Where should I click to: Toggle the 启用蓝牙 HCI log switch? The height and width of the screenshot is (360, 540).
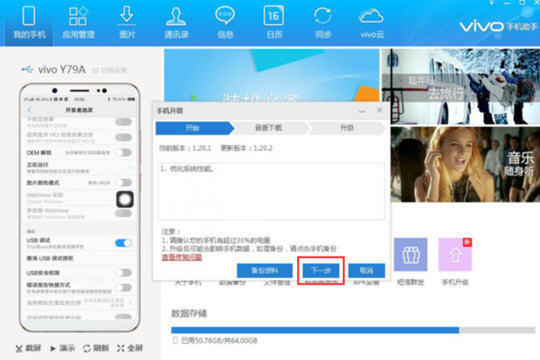tap(123, 137)
